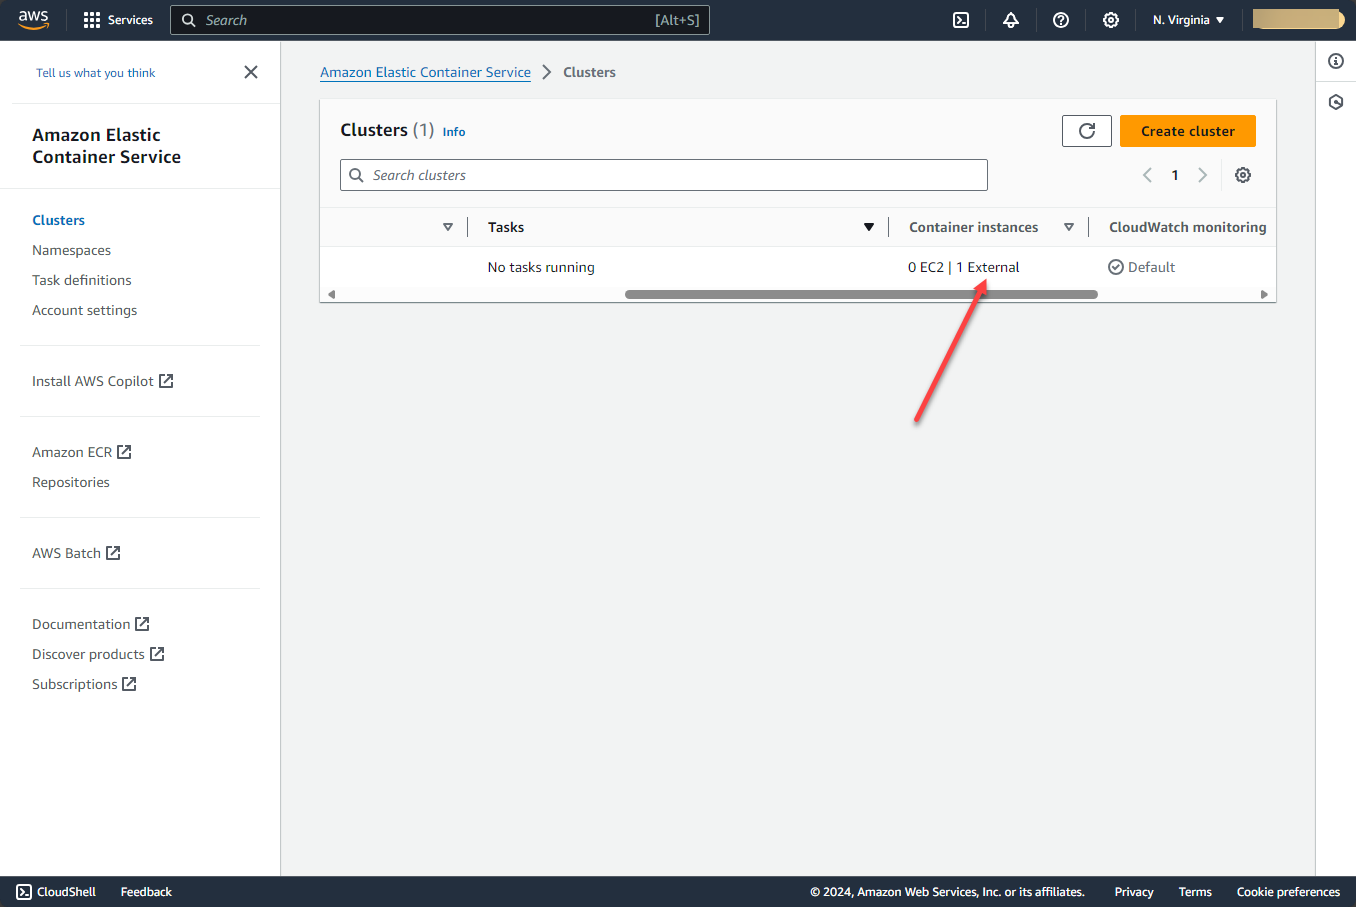Viewport: 1356px width, 907px height.
Task: Click the top AWS search bar
Action: point(440,20)
